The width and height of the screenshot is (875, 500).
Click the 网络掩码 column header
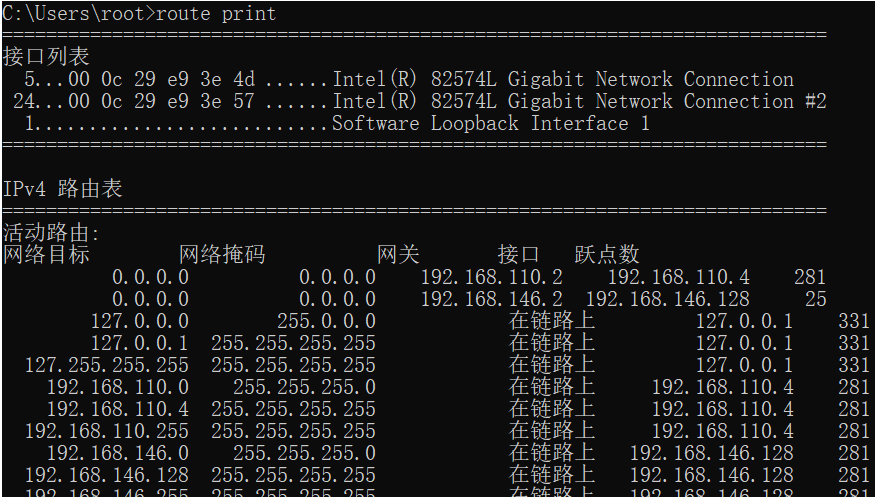tap(222, 254)
